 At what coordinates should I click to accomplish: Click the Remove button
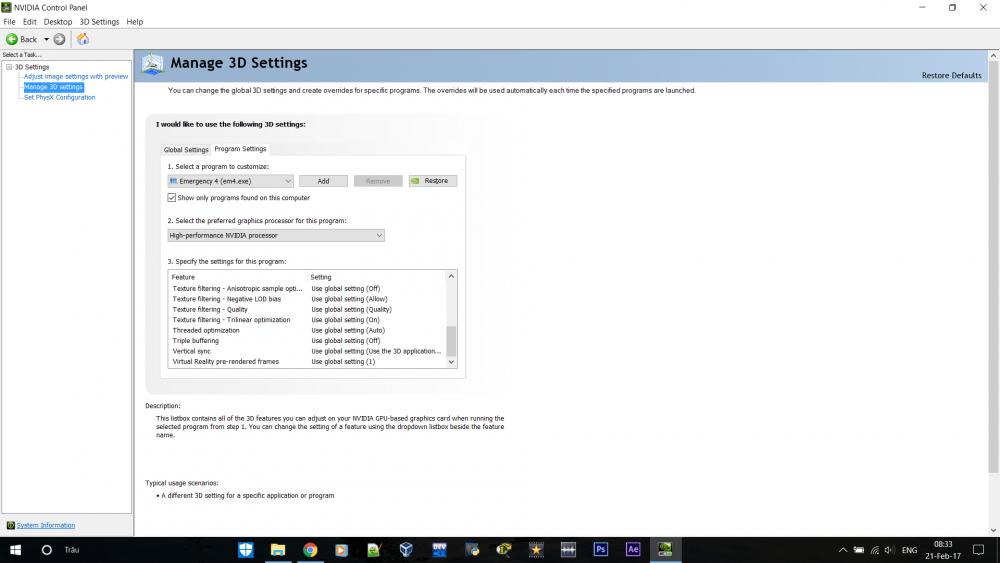point(378,181)
